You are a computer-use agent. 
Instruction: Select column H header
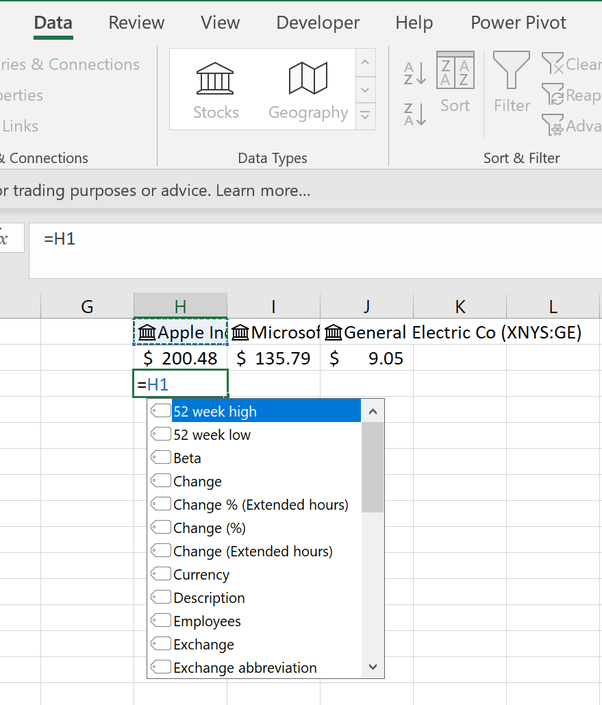click(180, 306)
